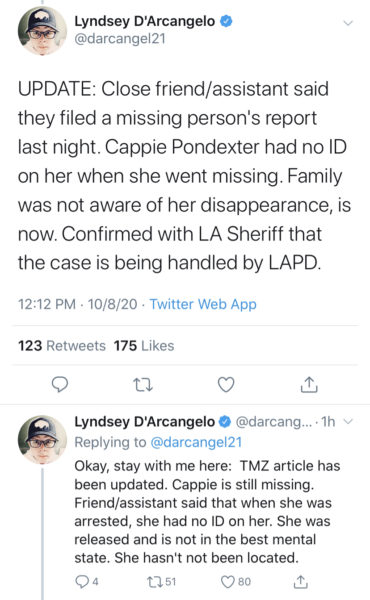
Task: View the 123 Retweets list
Action: pyautogui.click(x=62, y=346)
